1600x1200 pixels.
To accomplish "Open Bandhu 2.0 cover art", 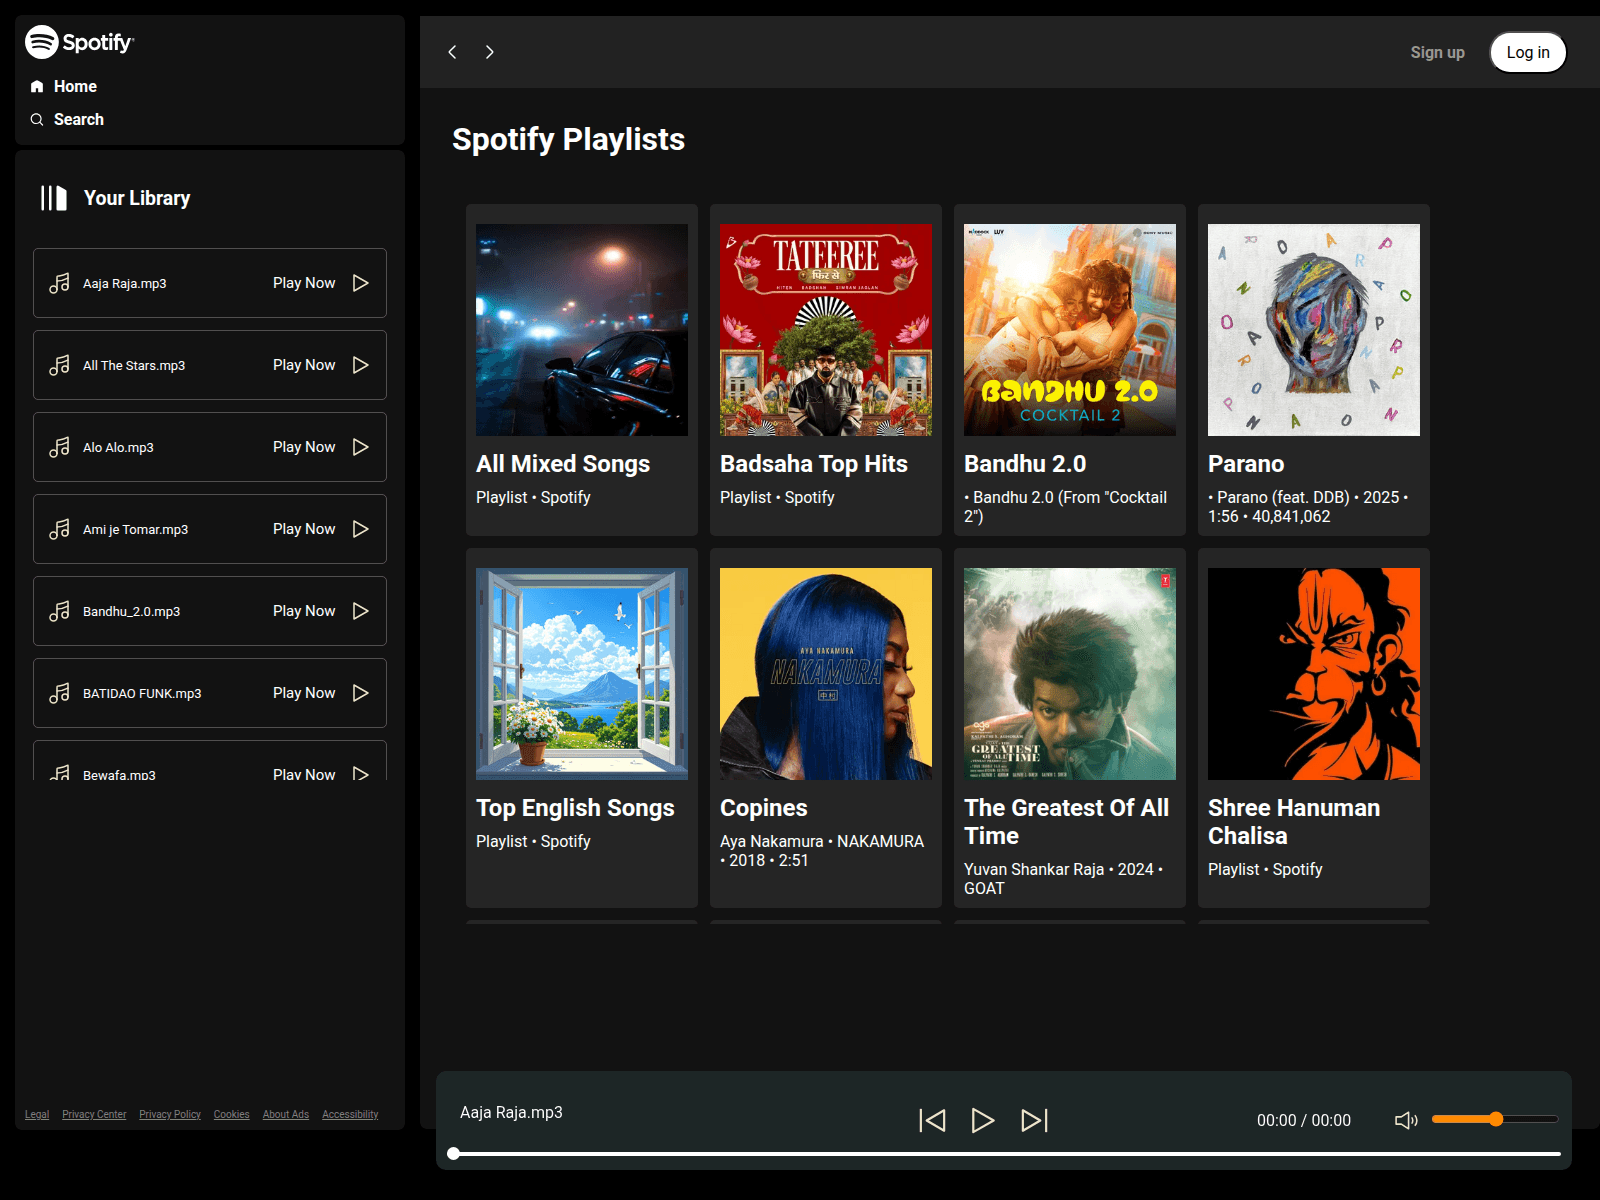I will point(1070,330).
